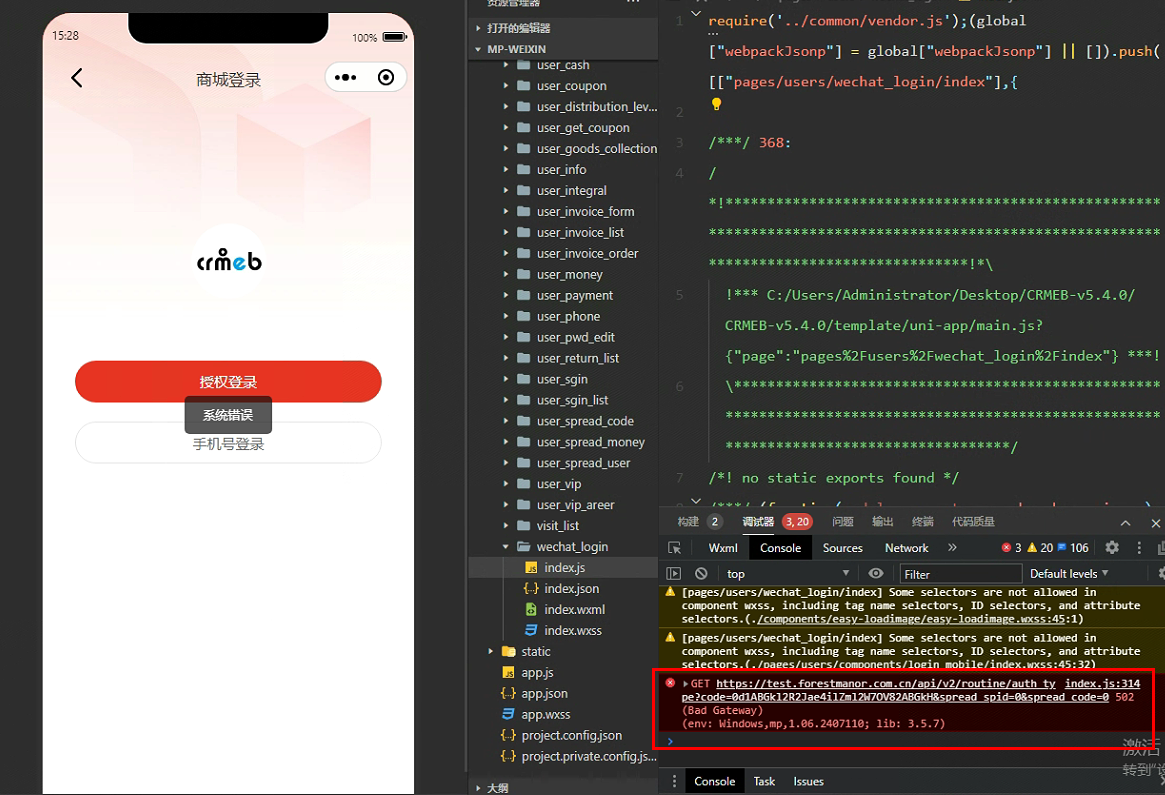Click the lightbulb quick-fix icon in editor
Screen dimensions: 1165x795
716,104
